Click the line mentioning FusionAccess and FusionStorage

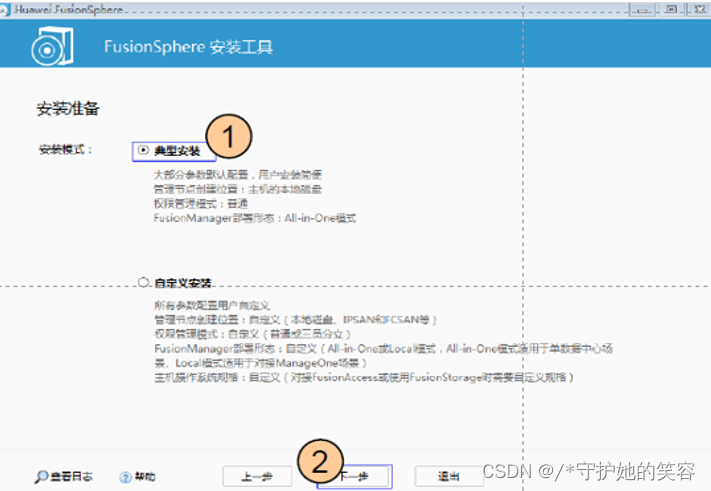pyautogui.click(x=364, y=377)
